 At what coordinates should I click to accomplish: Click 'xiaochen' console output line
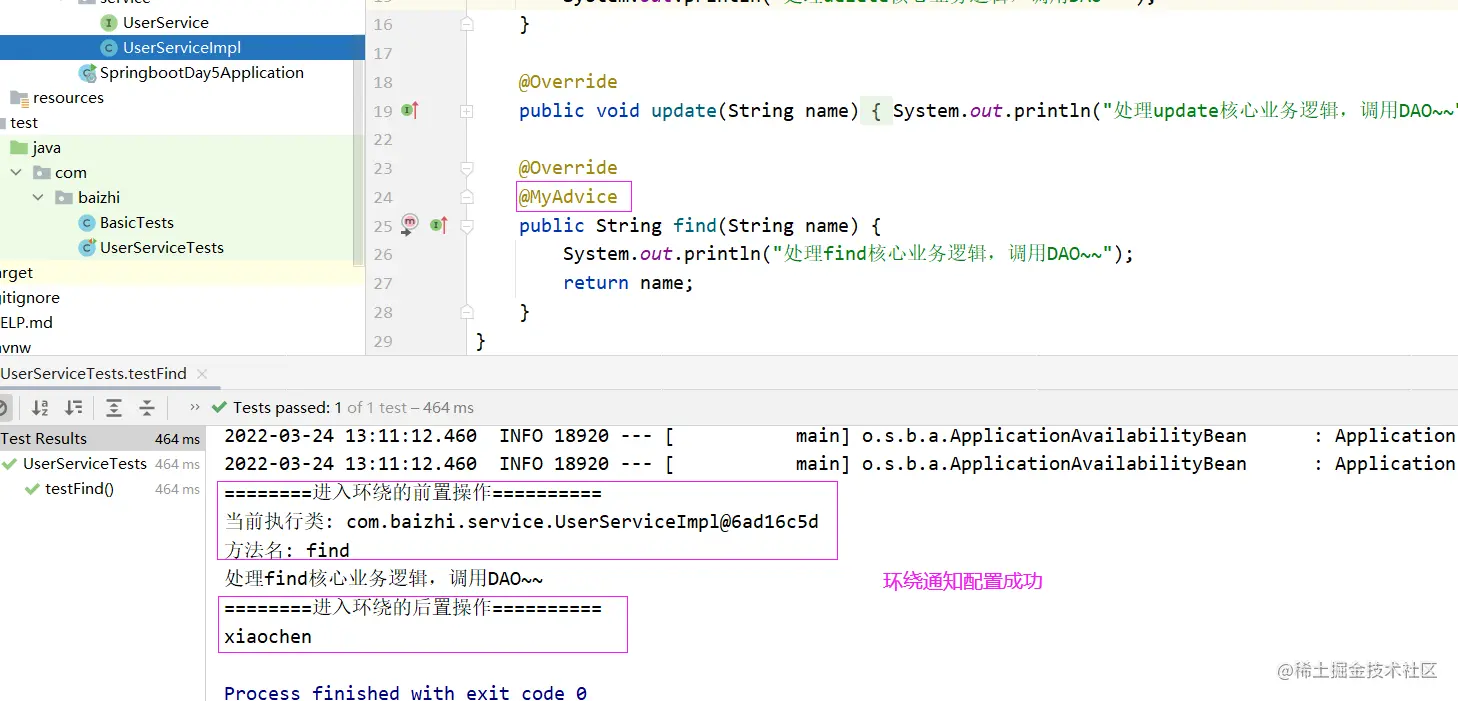(268, 637)
